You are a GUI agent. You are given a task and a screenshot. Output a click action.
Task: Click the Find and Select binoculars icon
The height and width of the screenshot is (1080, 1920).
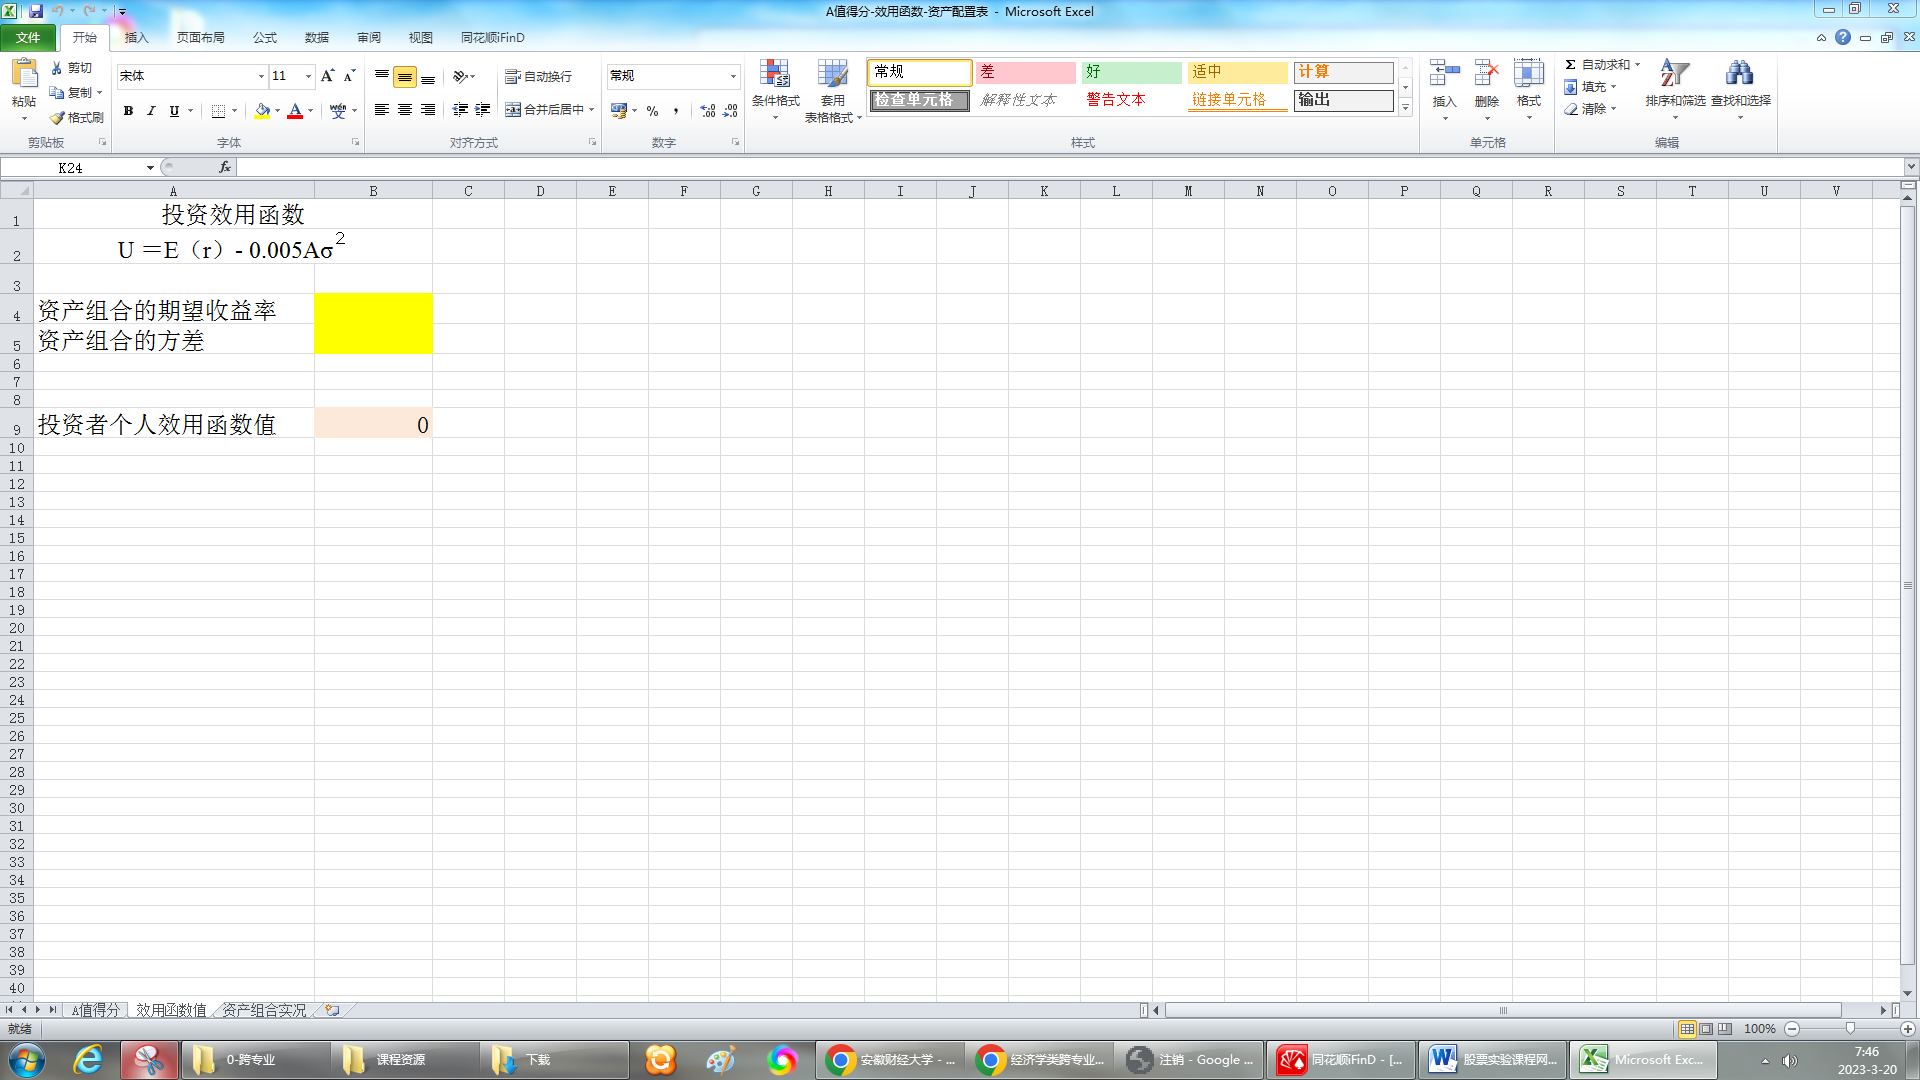tap(1740, 75)
